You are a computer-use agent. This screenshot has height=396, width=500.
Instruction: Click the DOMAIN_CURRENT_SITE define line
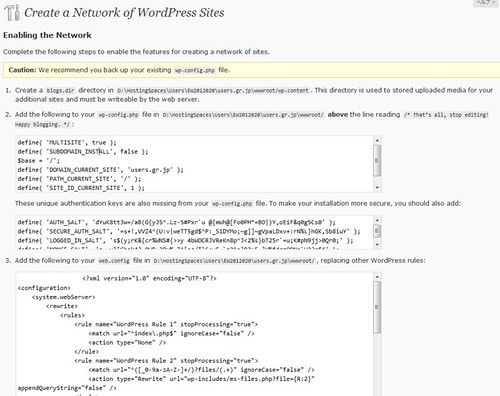point(101,170)
